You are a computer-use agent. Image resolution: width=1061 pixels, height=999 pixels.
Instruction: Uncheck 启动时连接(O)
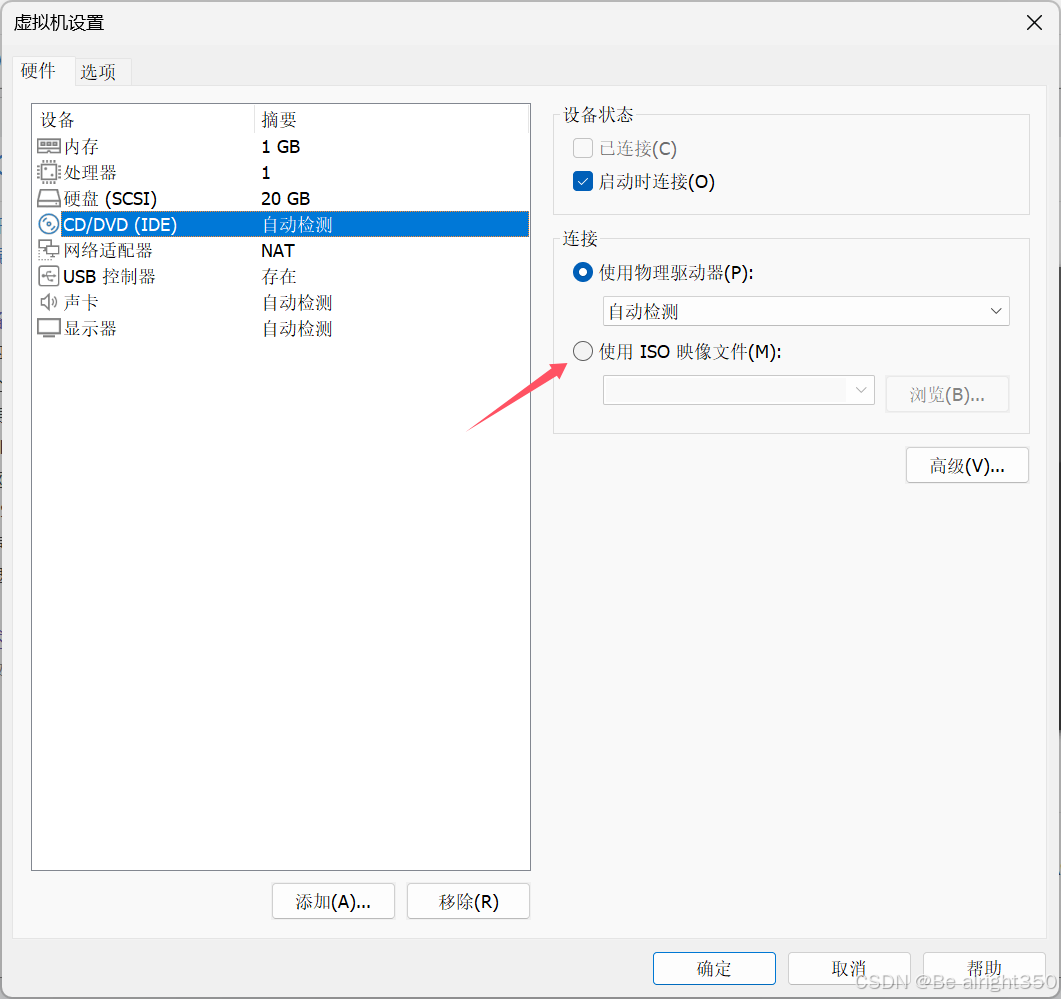pyautogui.click(x=583, y=181)
